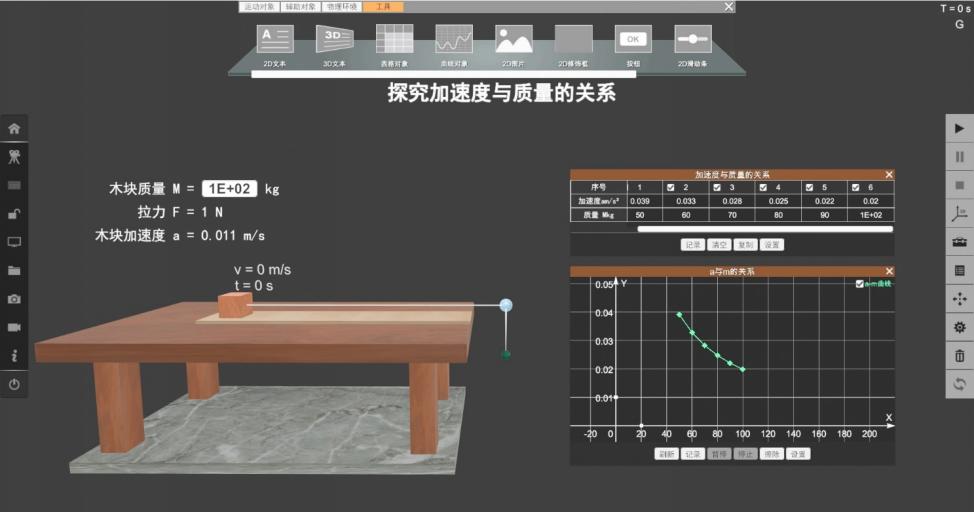This screenshot has height=513, width=974.
Task: Open the list panel icon on right
Action: click(x=960, y=271)
